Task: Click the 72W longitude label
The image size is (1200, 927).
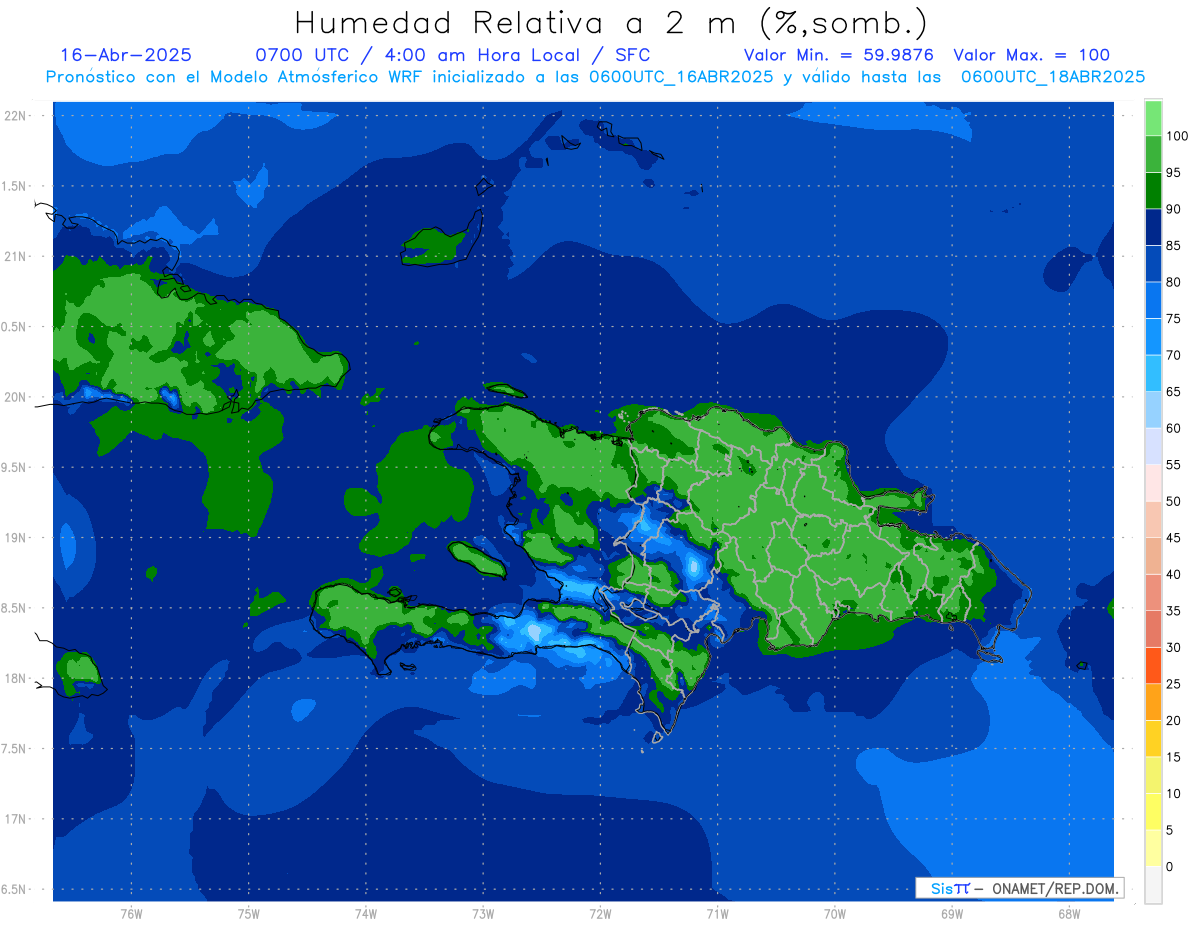Action: (600, 913)
